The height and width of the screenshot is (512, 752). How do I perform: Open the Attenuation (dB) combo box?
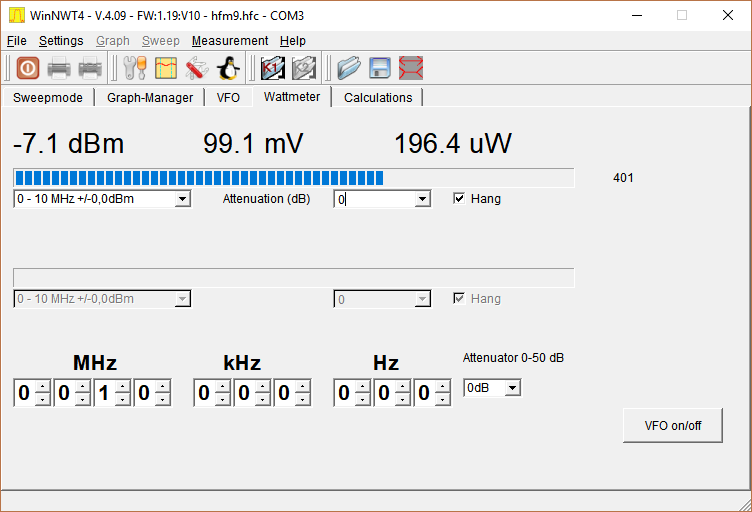click(422, 199)
